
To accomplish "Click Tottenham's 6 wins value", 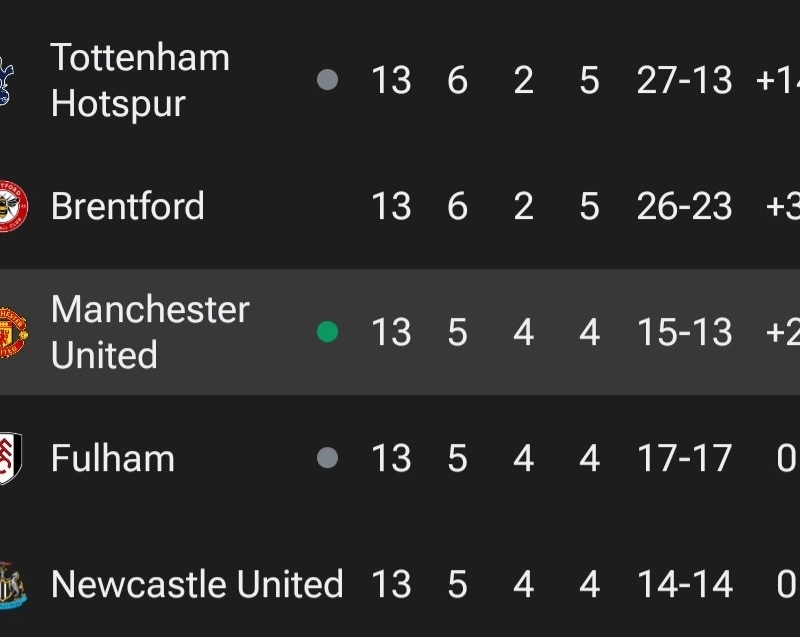I will coord(457,81).
